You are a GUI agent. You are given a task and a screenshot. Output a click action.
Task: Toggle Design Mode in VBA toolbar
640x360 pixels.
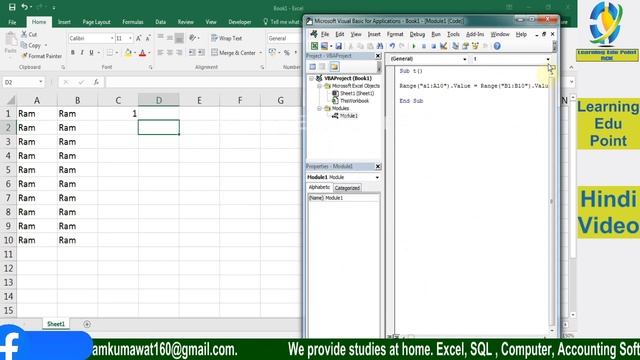pyautogui.click(x=444, y=46)
